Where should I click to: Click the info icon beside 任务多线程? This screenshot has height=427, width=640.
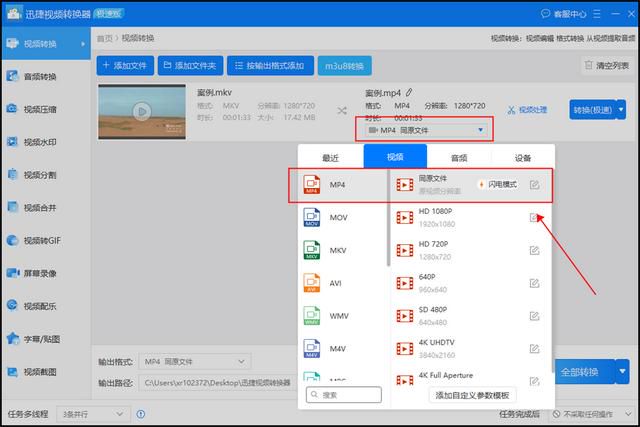(141, 414)
